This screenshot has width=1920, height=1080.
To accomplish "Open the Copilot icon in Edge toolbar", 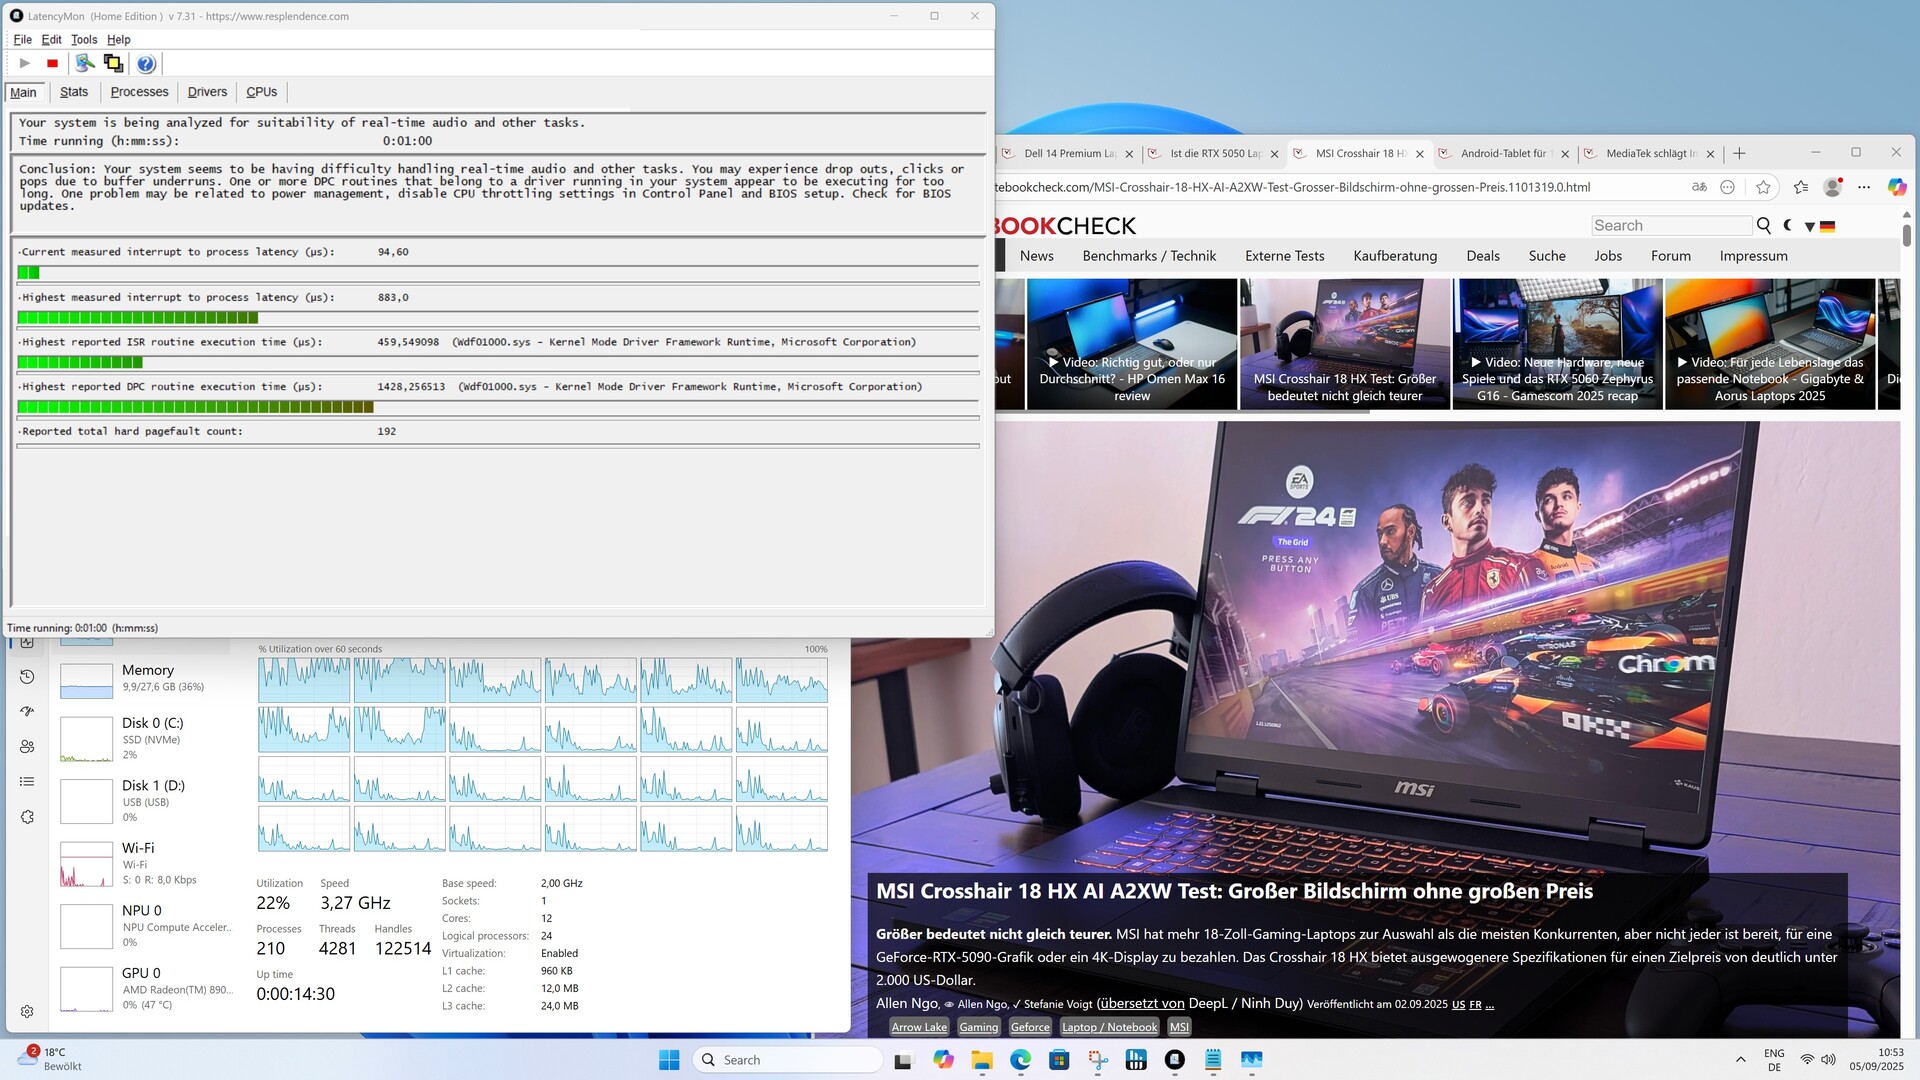I will [x=1896, y=187].
